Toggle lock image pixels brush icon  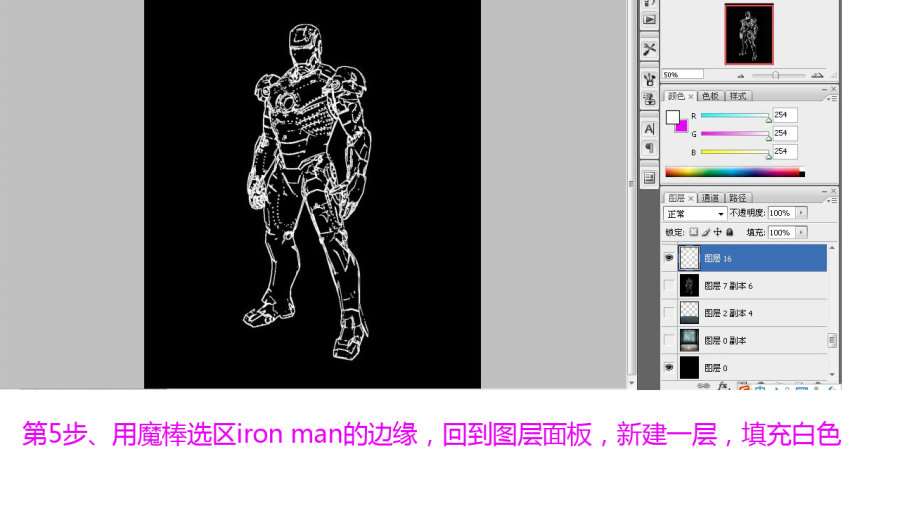(705, 232)
